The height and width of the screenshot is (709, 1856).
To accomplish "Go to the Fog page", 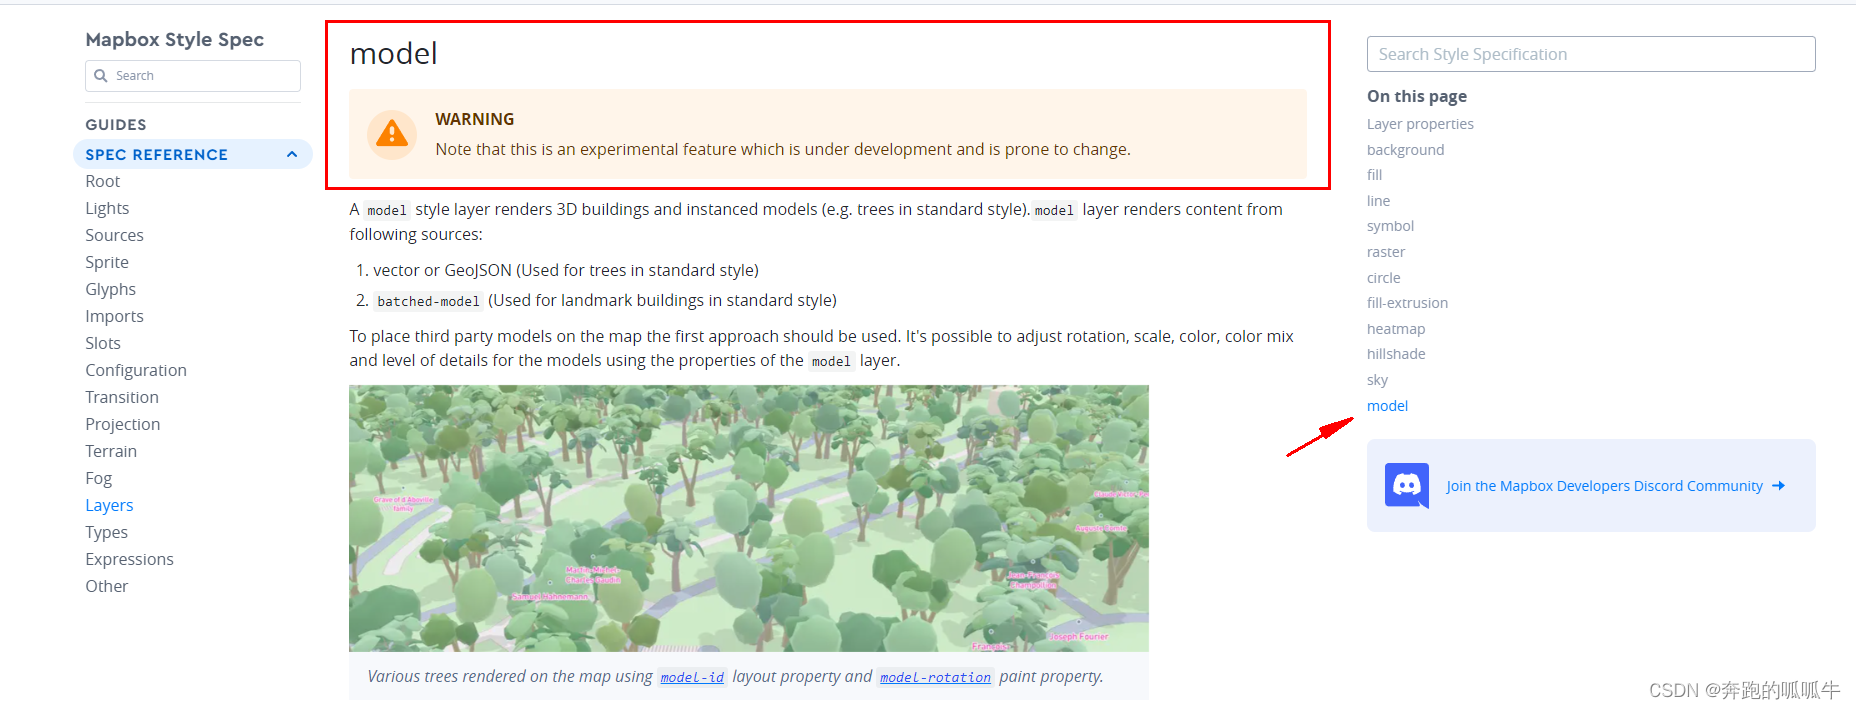I will tap(99, 478).
